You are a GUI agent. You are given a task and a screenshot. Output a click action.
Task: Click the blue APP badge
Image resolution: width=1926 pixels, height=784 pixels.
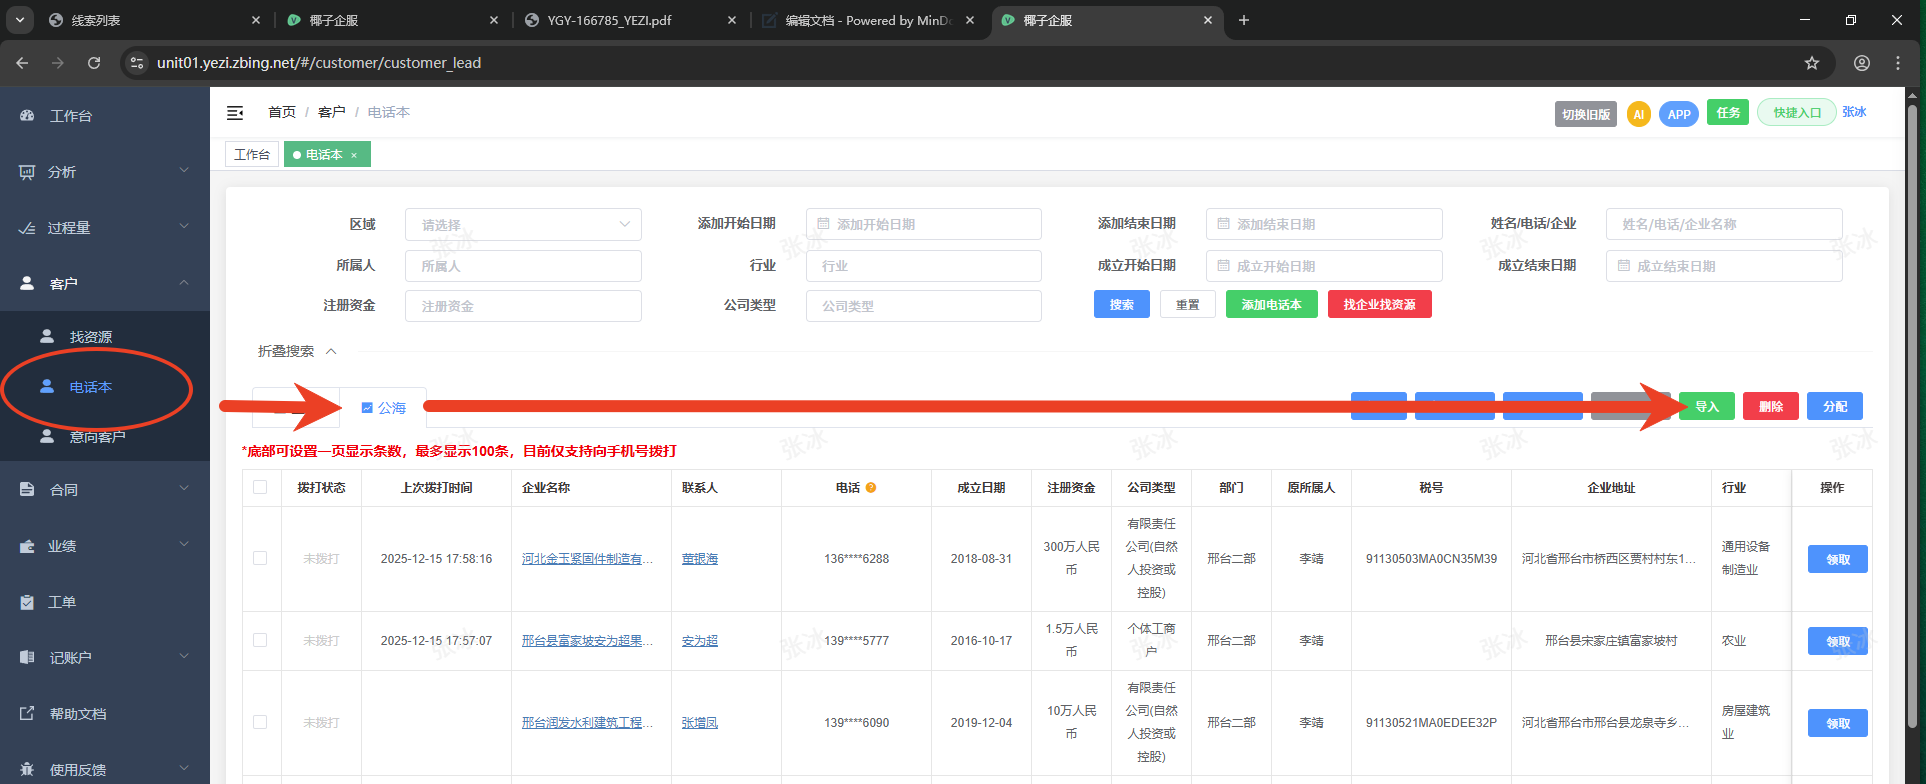(x=1679, y=114)
